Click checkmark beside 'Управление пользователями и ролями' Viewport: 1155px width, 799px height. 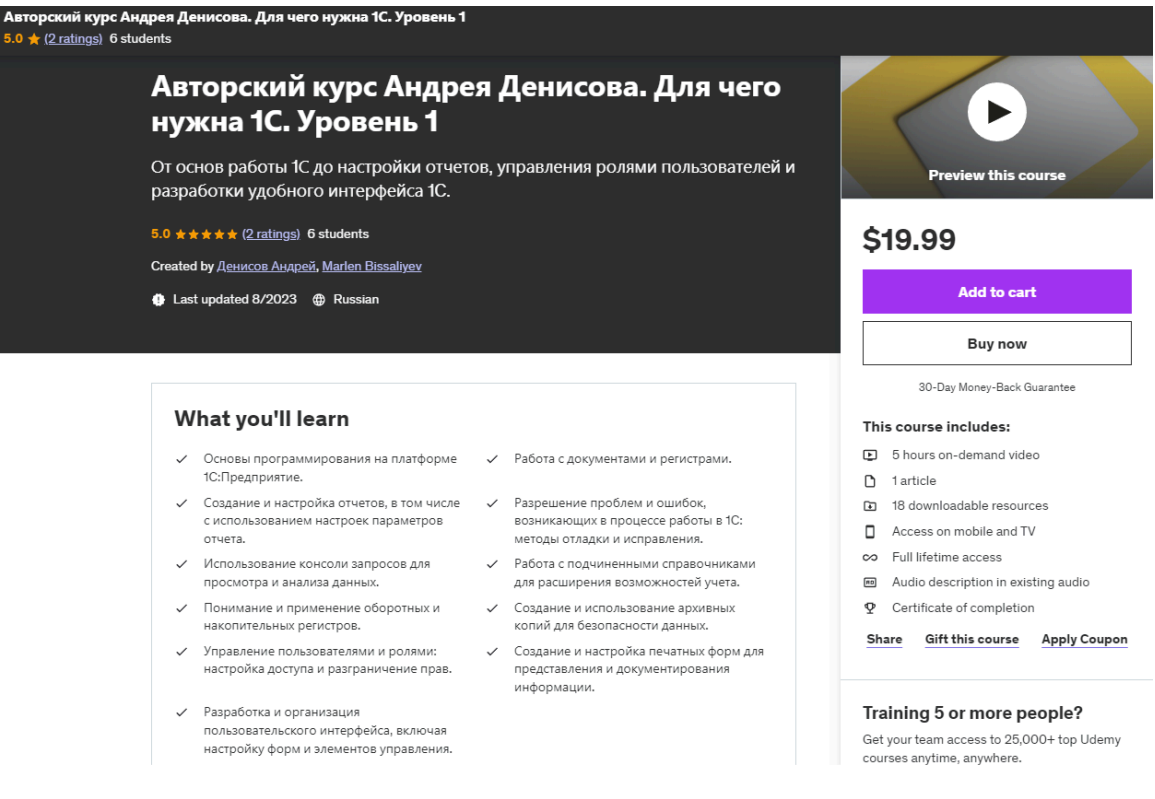click(x=181, y=652)
